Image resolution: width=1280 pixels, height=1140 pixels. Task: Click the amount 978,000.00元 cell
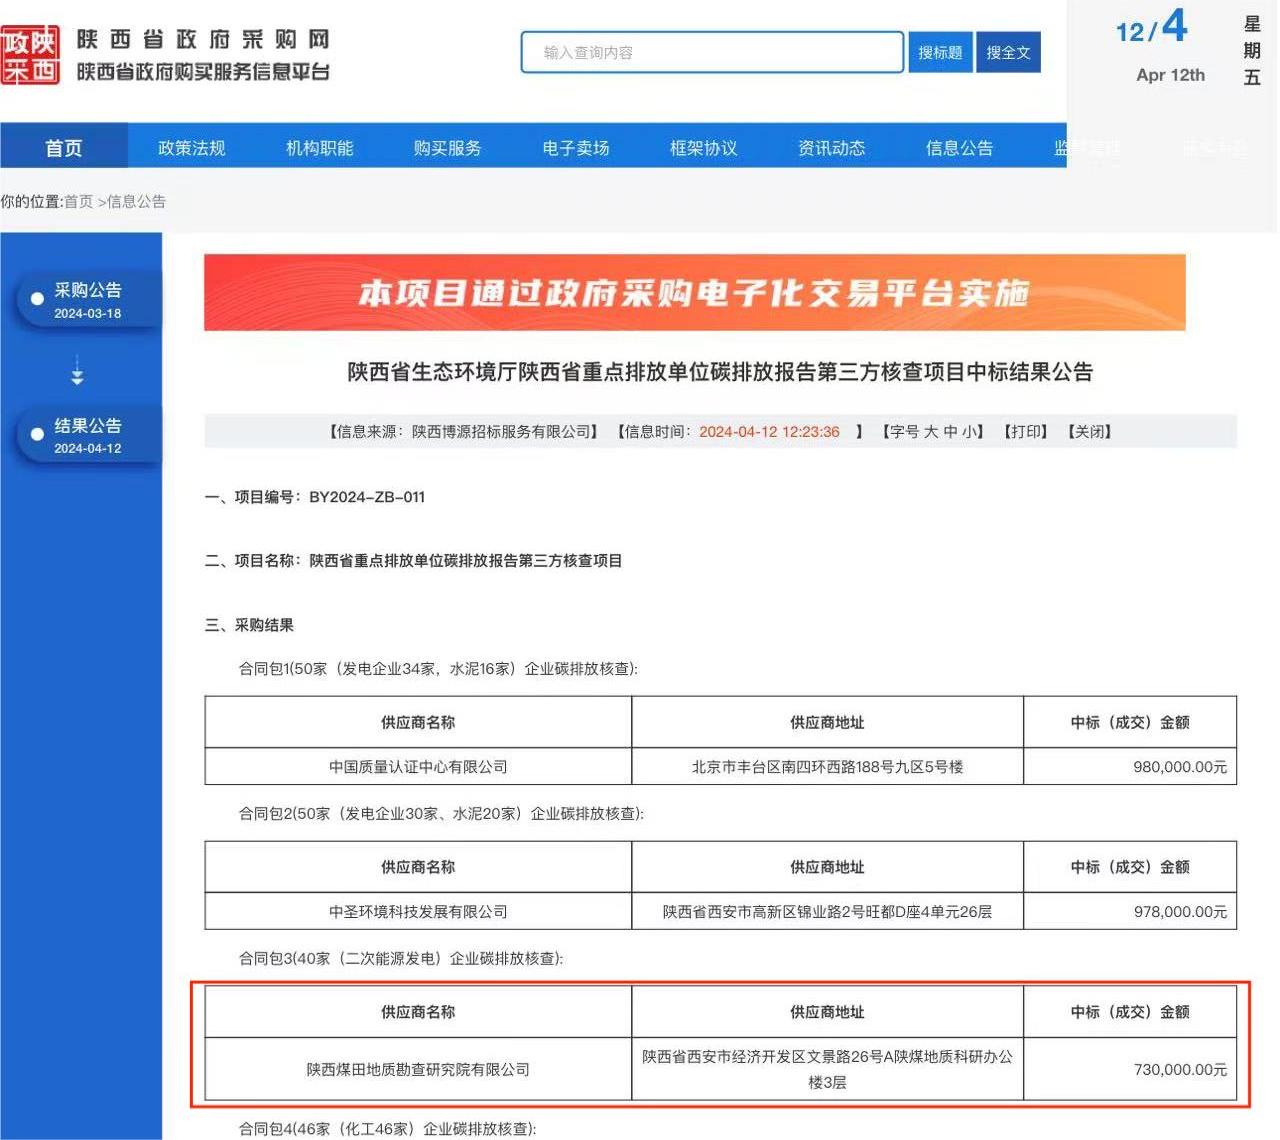[1130, 911]
